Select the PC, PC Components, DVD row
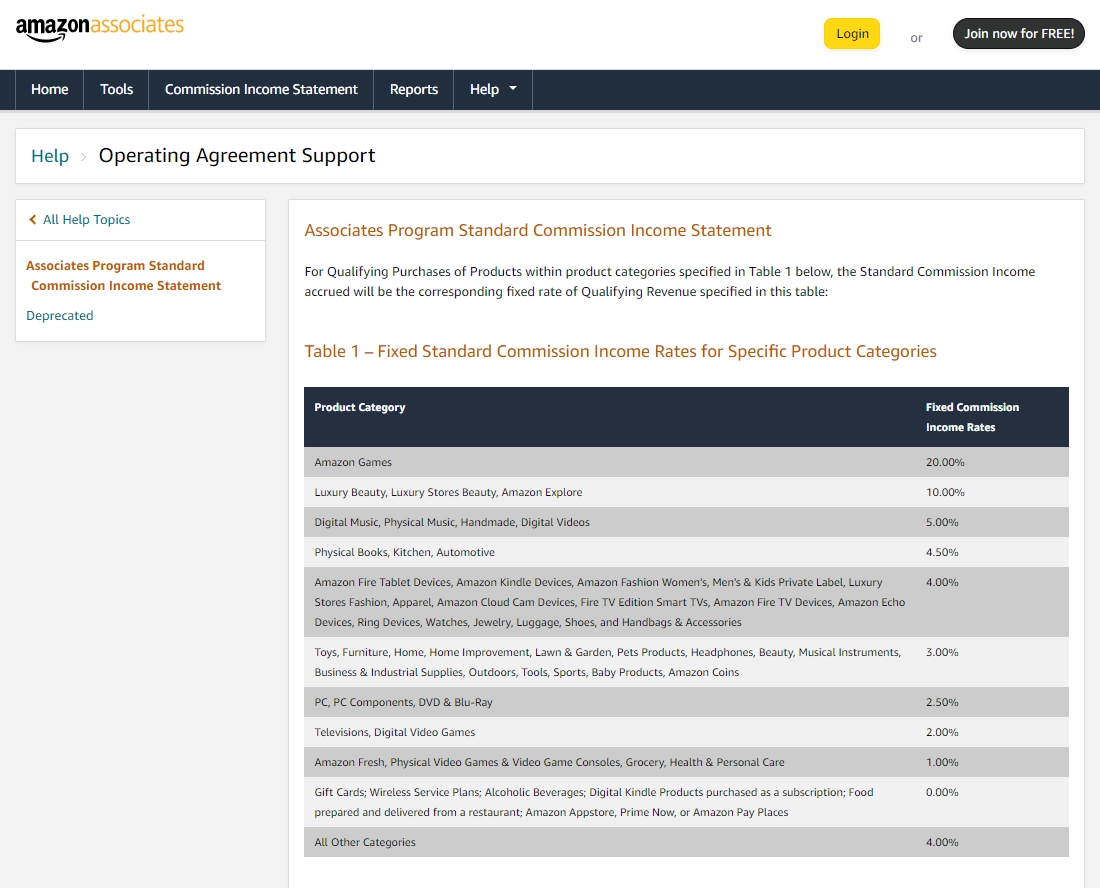This screenshot has height=888, width=1100. (686, 702)
